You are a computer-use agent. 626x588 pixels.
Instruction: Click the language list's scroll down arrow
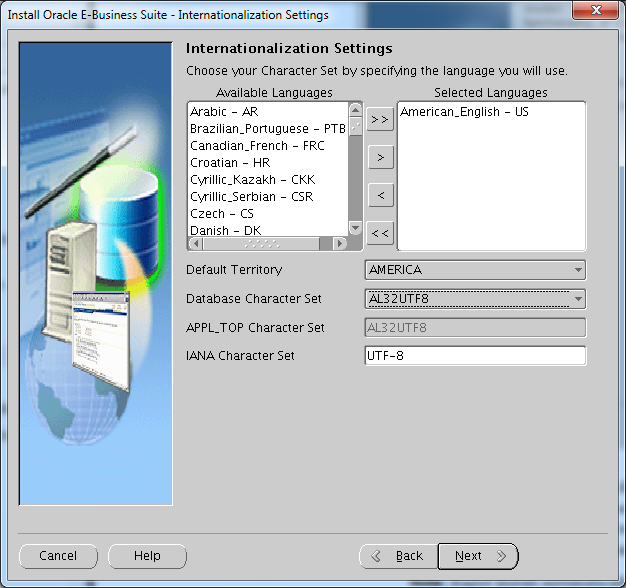[x=355, y=229]
